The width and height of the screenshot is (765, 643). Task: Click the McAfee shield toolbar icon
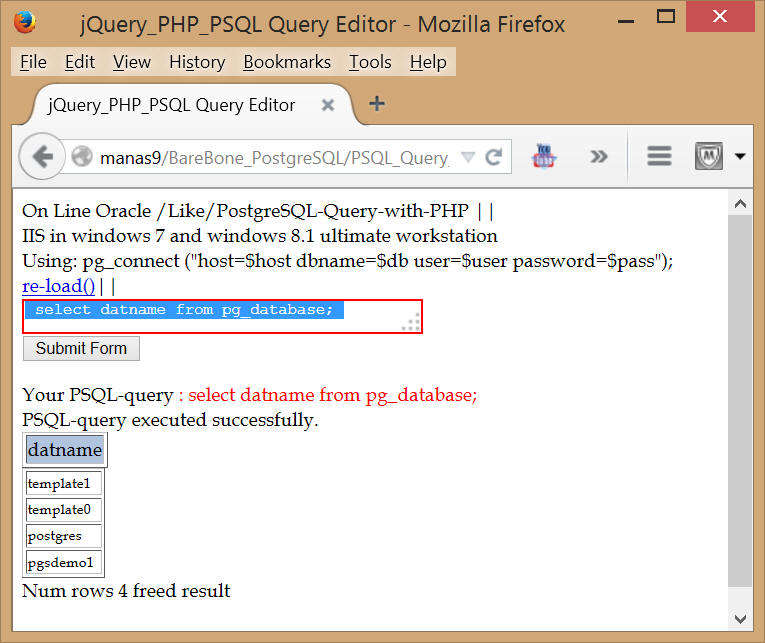(x=709, y=156)
